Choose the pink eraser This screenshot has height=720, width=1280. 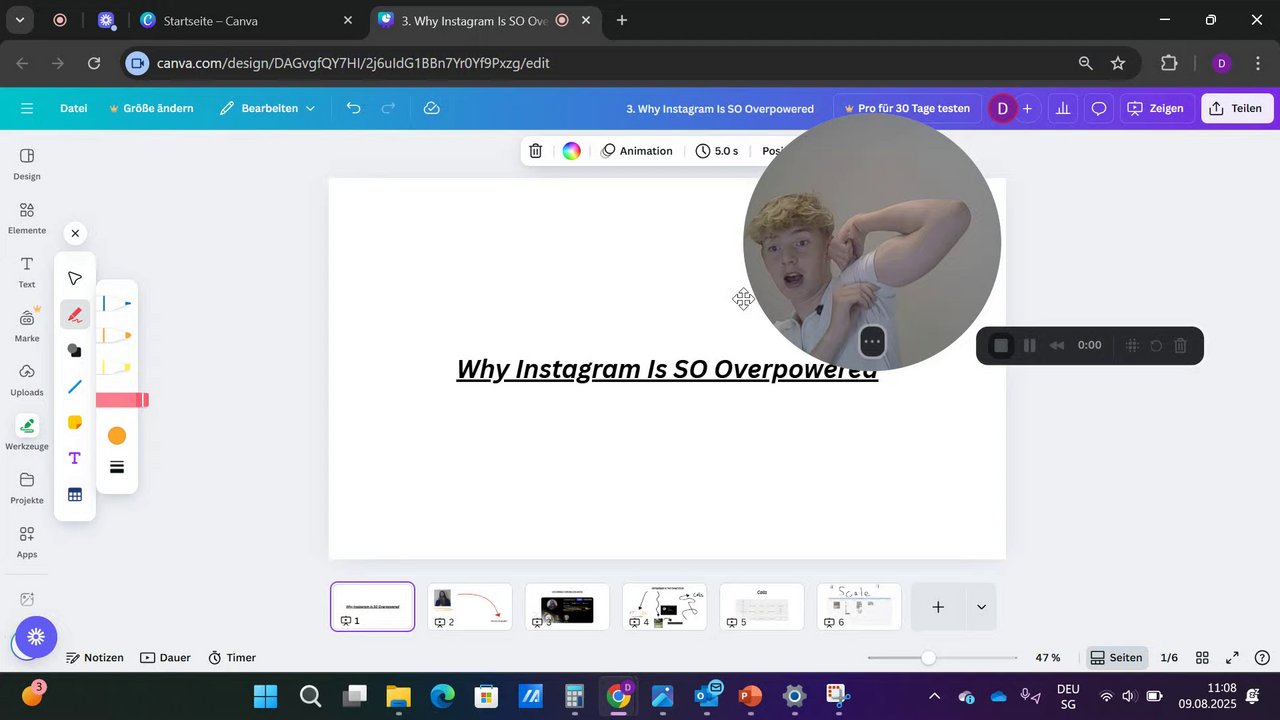122,400
